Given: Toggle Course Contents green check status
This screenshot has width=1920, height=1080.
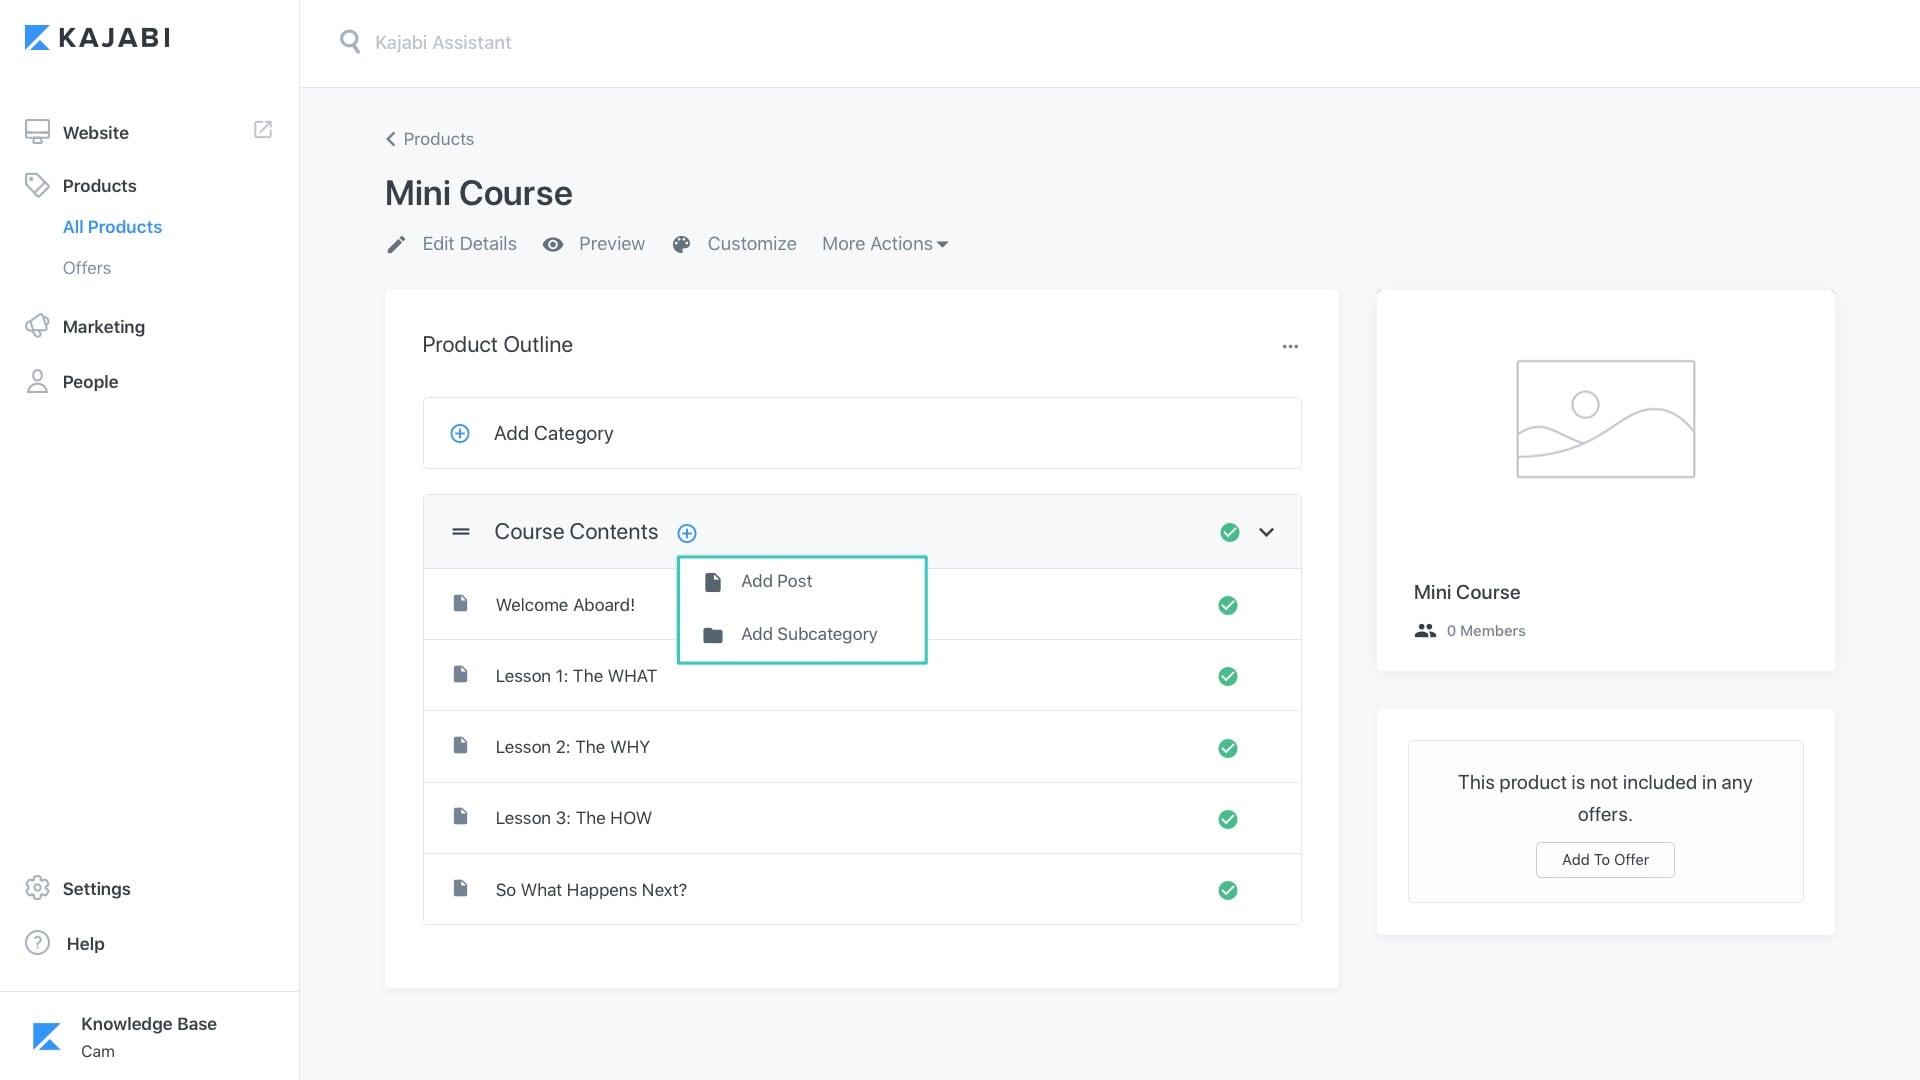Looking at the screenshot, I should [x=1230, y=533].
